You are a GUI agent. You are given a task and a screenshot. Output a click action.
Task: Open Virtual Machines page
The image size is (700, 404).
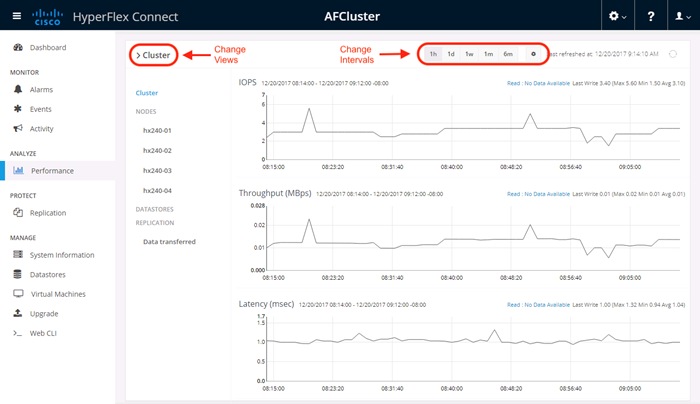(x=58, y=294)
